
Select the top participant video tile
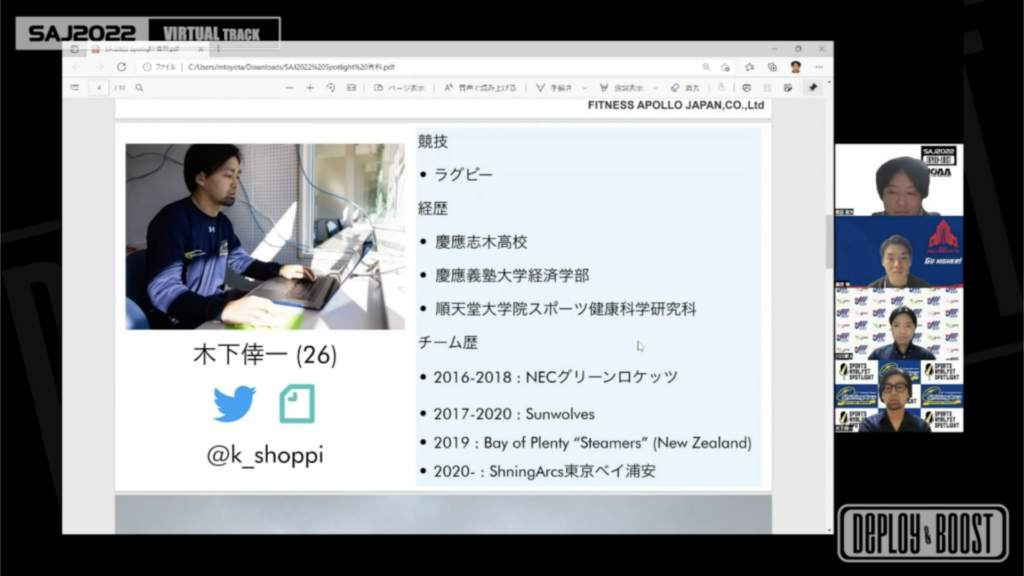[x=899, y=180]
